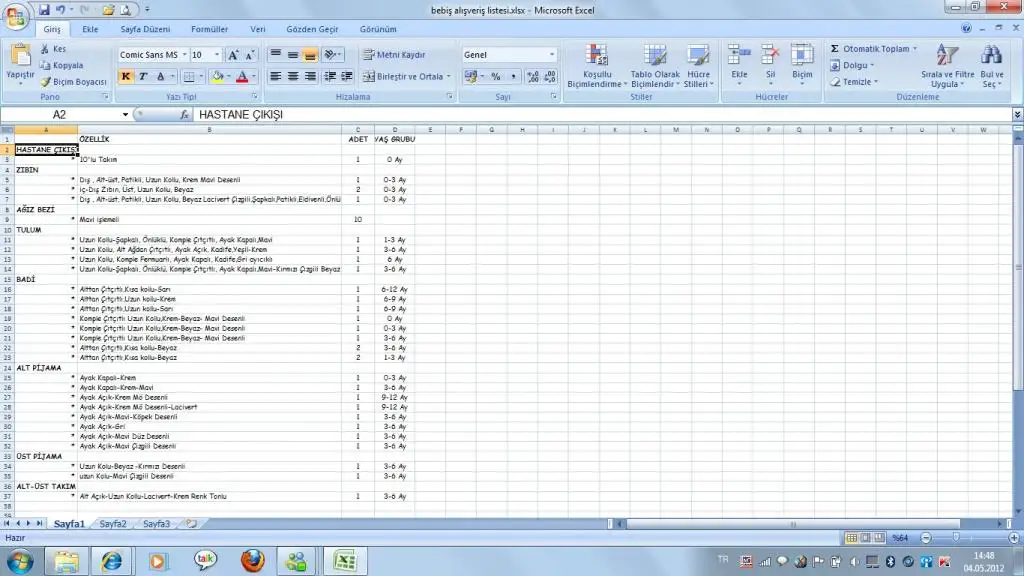This screenshot has height=576, width=1024.
Task: Click the increase font size icon
Action: coord(233,55)
